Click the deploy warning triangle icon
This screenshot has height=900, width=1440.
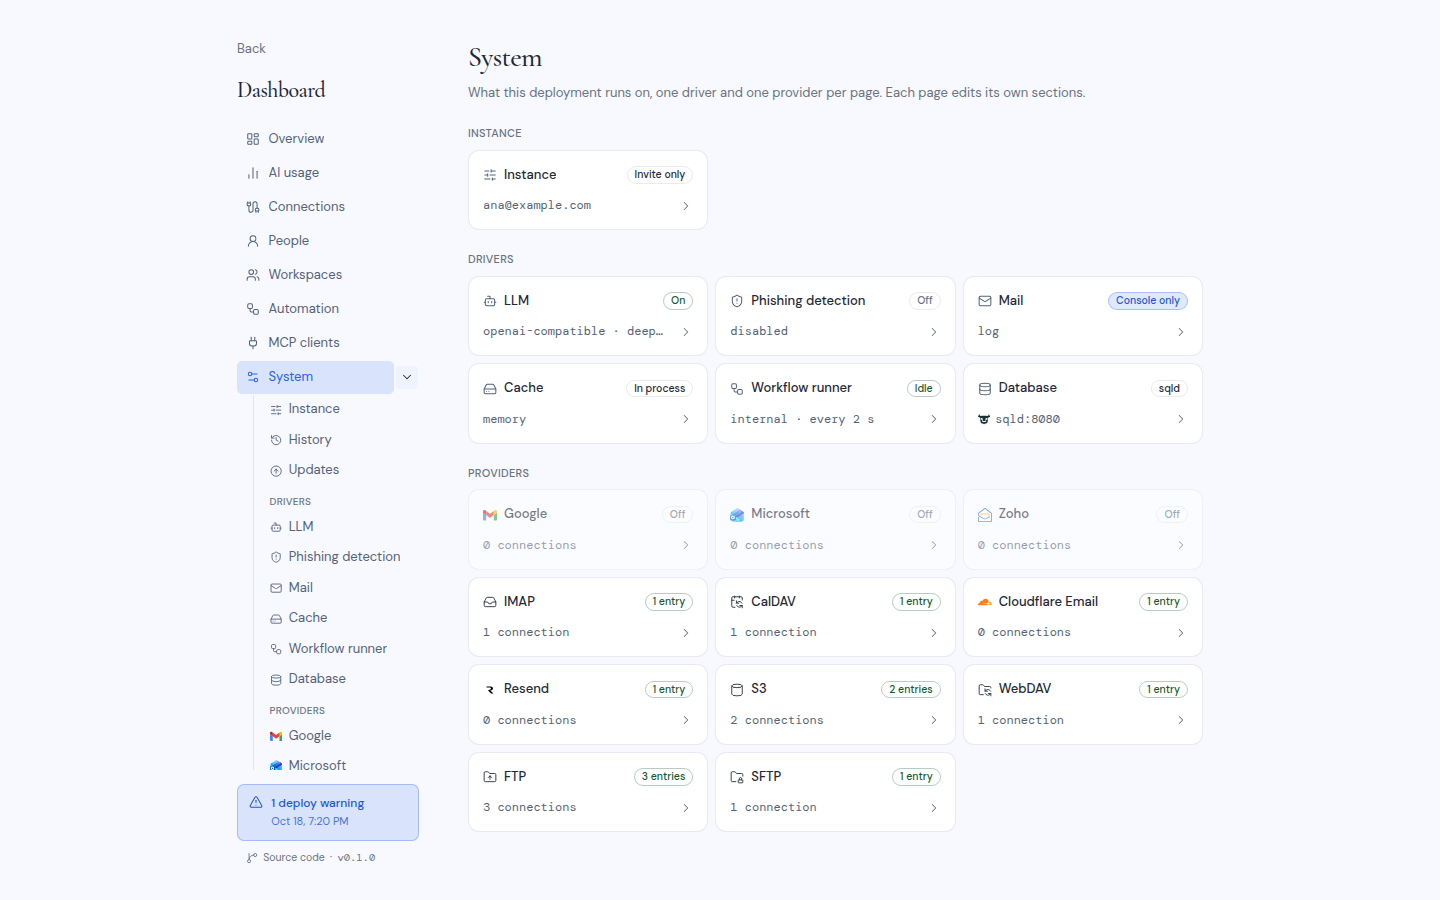tap(256, 803)
